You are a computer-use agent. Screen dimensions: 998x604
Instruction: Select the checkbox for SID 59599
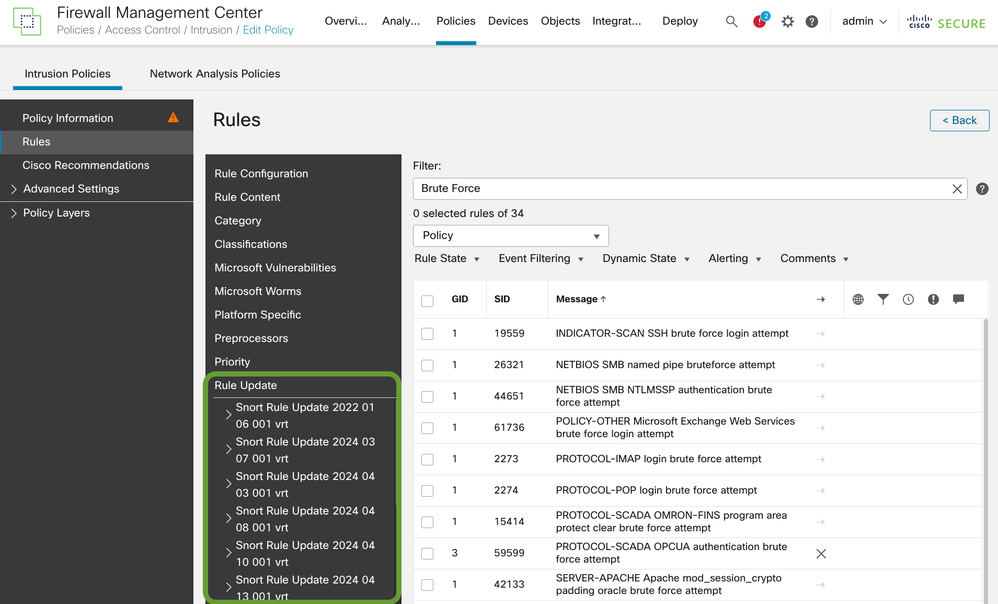click(427, 554)
